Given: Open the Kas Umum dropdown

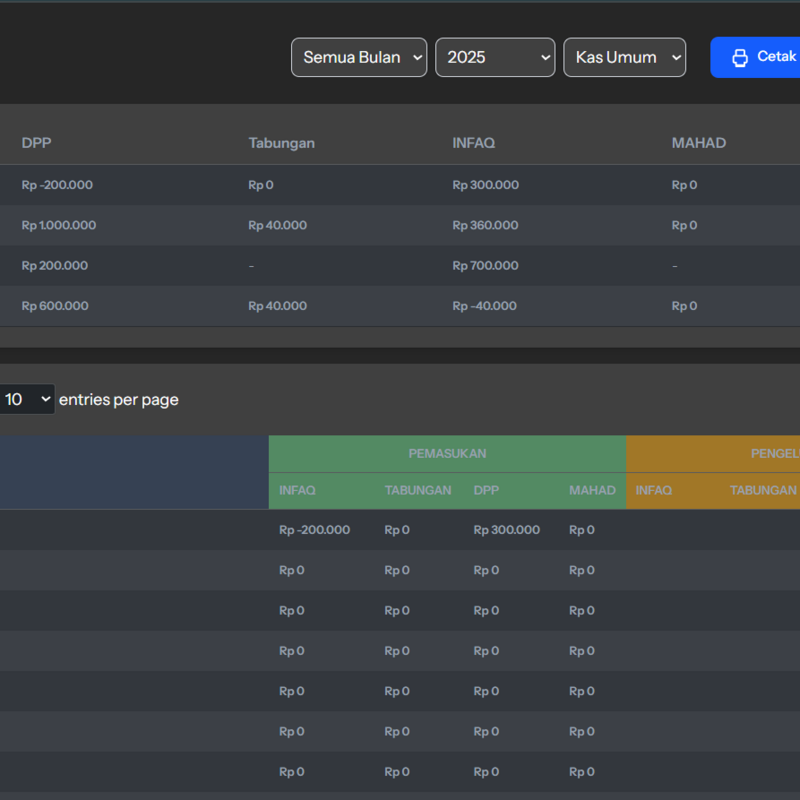Looking at the screenshot, I should (624, 58).
